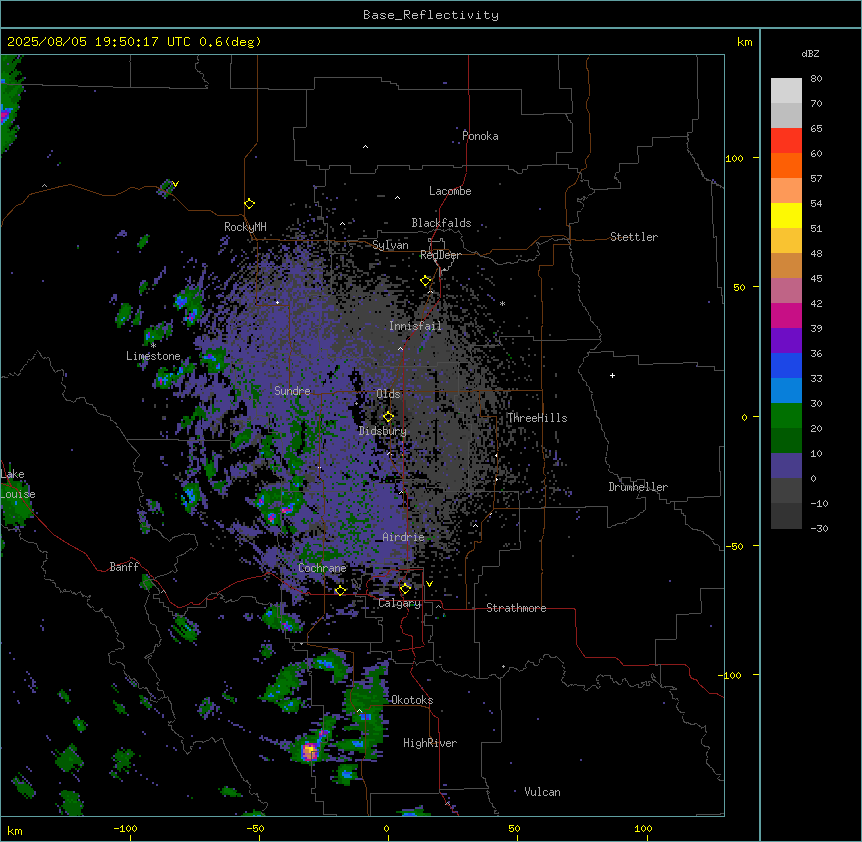The image size is (862, 842).
Task: Click the Strathmore city label
Action: (x=516, y=608)
